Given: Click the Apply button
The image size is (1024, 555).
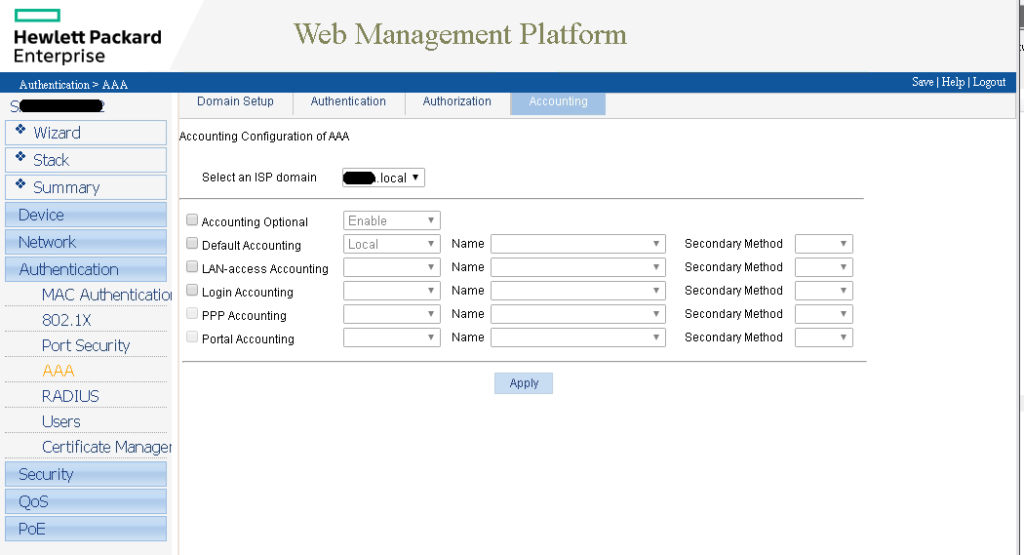Looking at the screenshot, I should click(523, 383).
